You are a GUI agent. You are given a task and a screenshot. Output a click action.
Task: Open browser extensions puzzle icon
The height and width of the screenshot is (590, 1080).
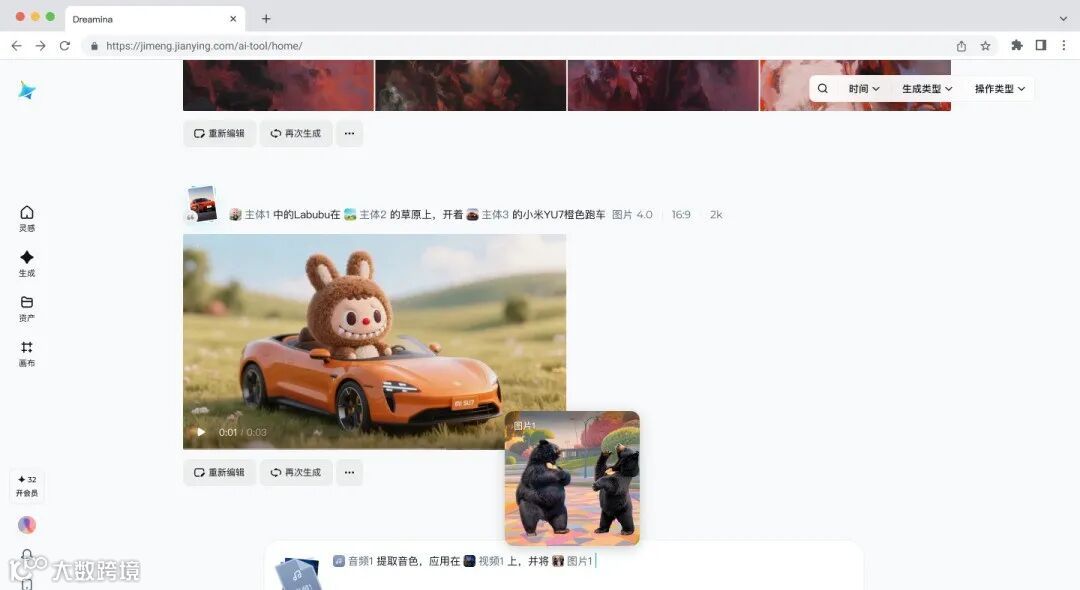click(x=1017, y=45)
